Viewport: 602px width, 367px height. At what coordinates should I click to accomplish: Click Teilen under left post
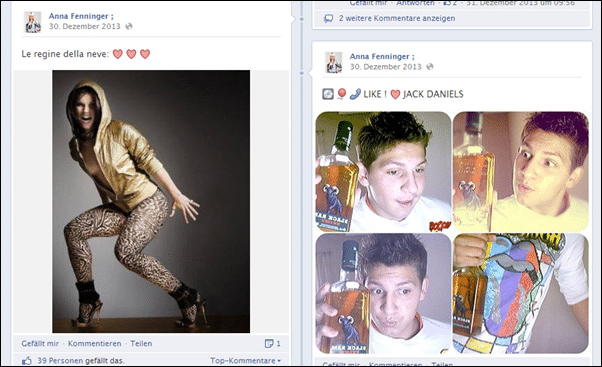[x=141, y=344]
